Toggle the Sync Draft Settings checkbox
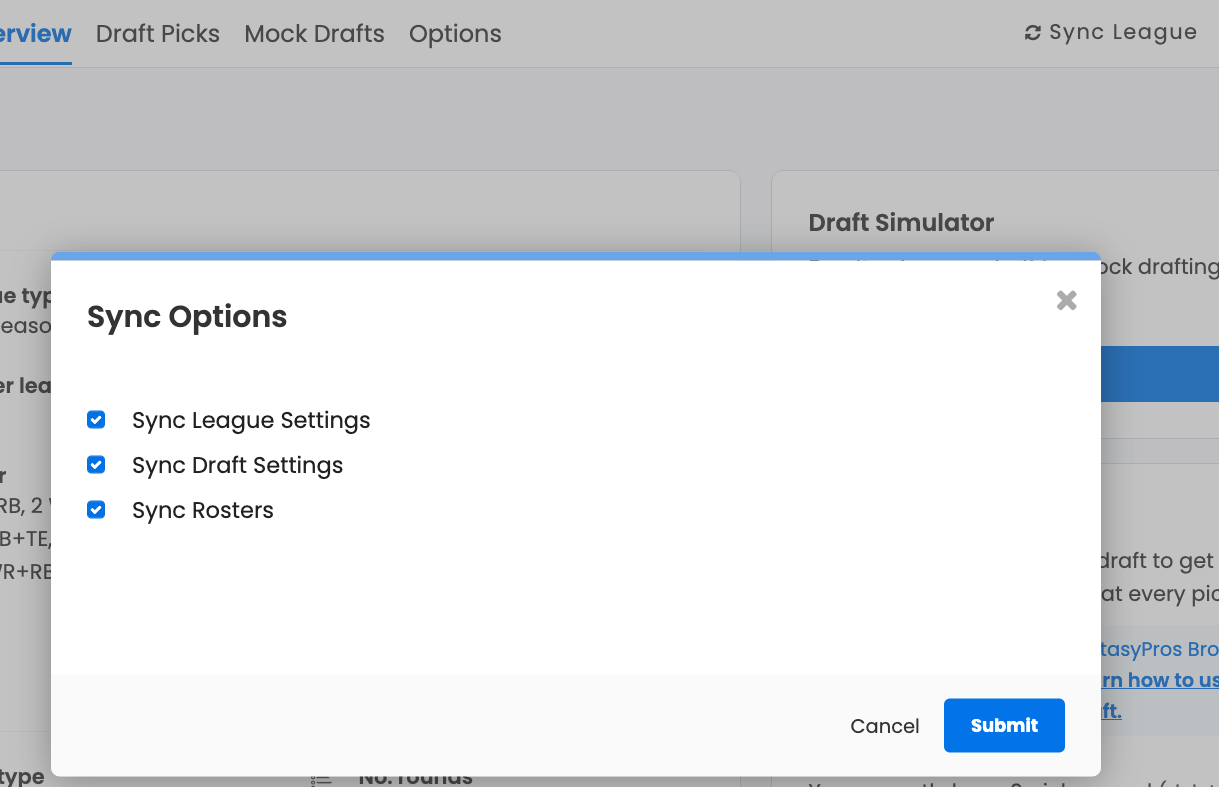 click(x=96, y=465)
